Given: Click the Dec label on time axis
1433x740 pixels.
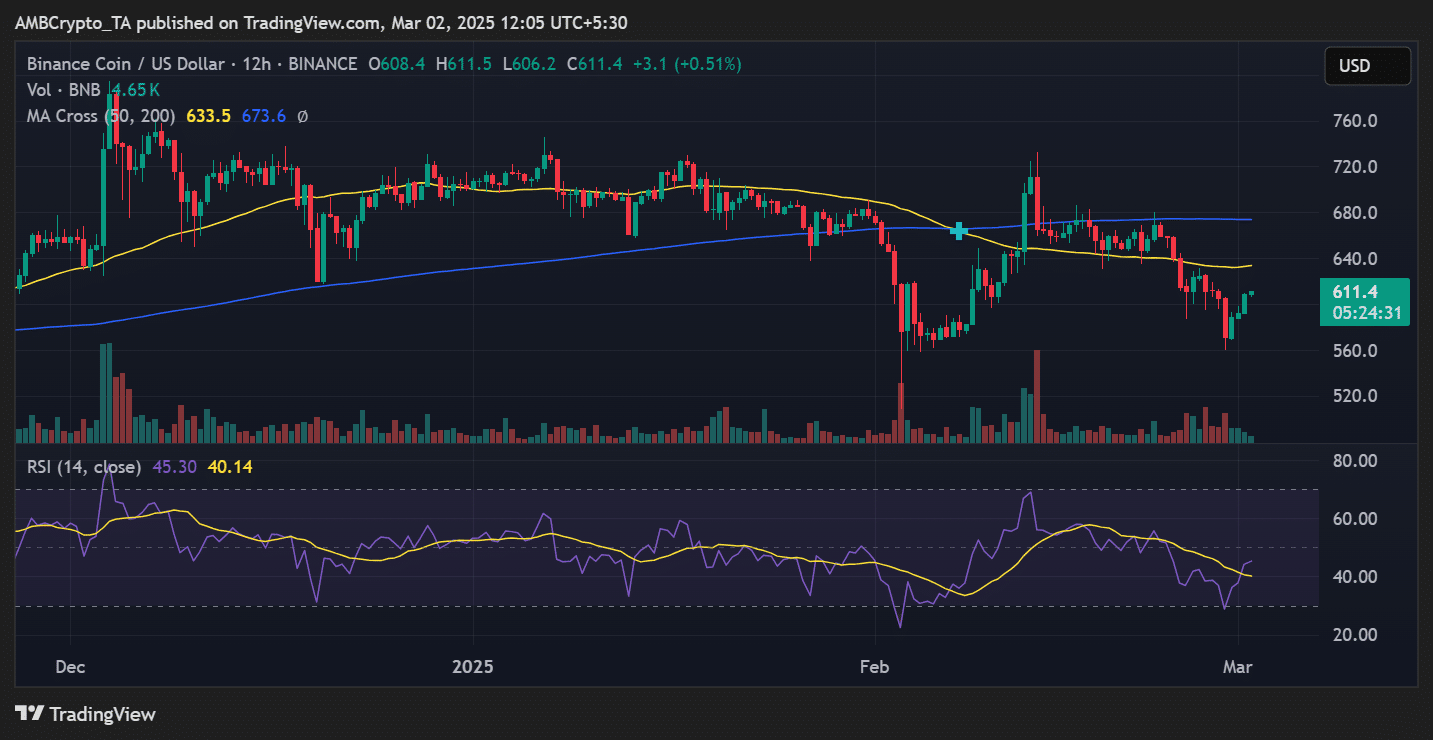Looking at the screenshot, I should click(72, 666).
